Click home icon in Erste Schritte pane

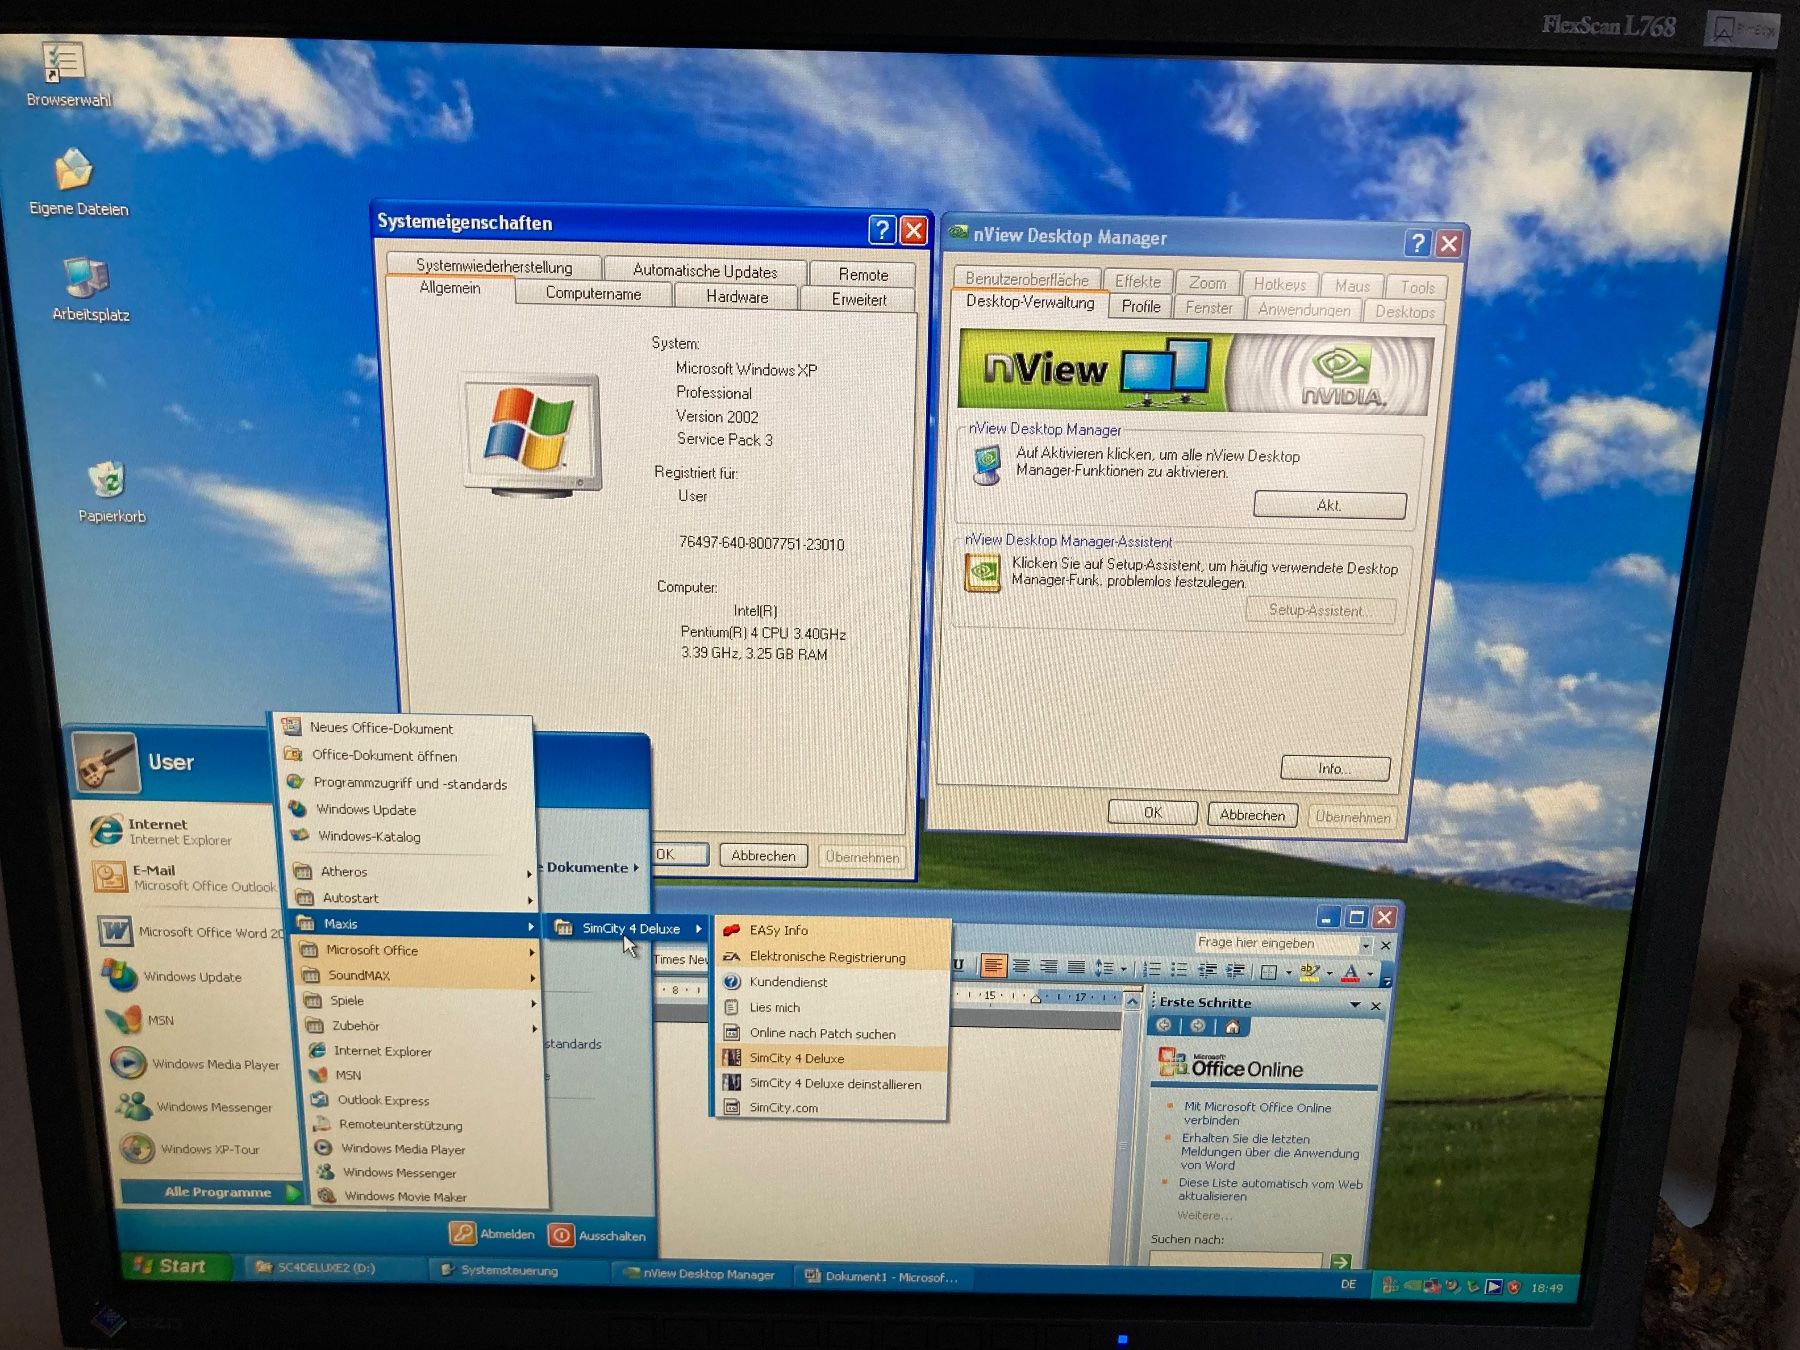[x=1232, y=1026]
